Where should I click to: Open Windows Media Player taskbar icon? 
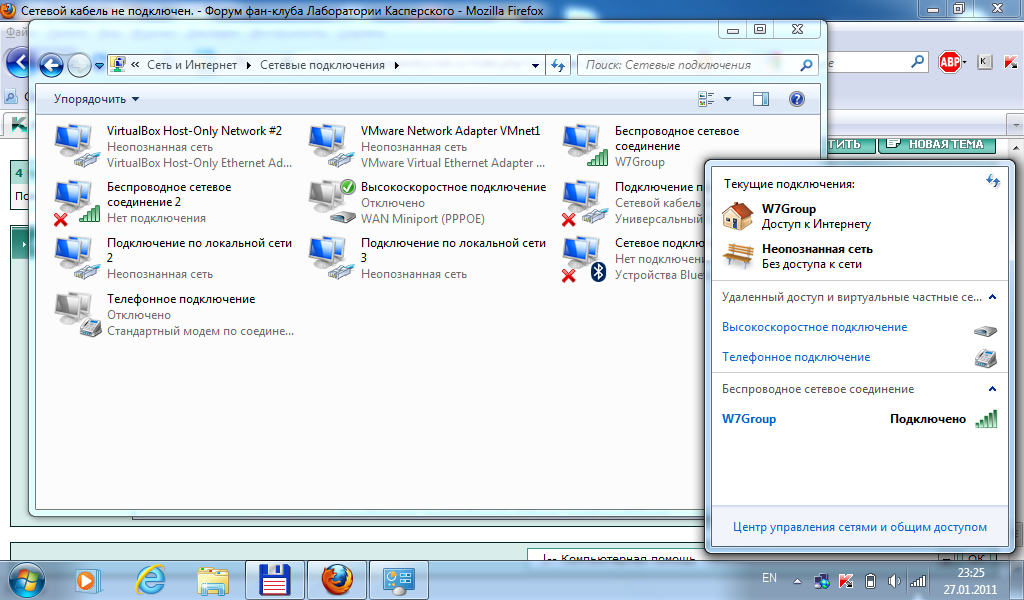[x=86, y=580]
